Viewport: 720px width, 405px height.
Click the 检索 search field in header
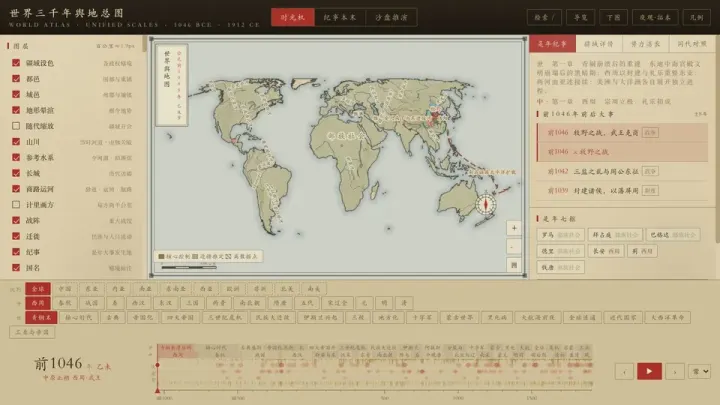544,17
